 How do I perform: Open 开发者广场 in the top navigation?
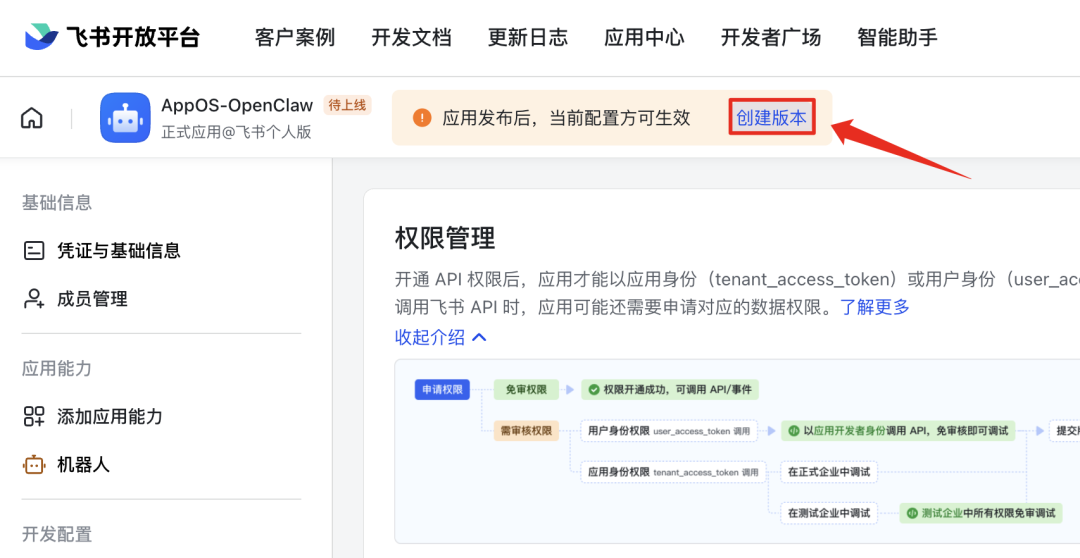[x=771, y=37]
